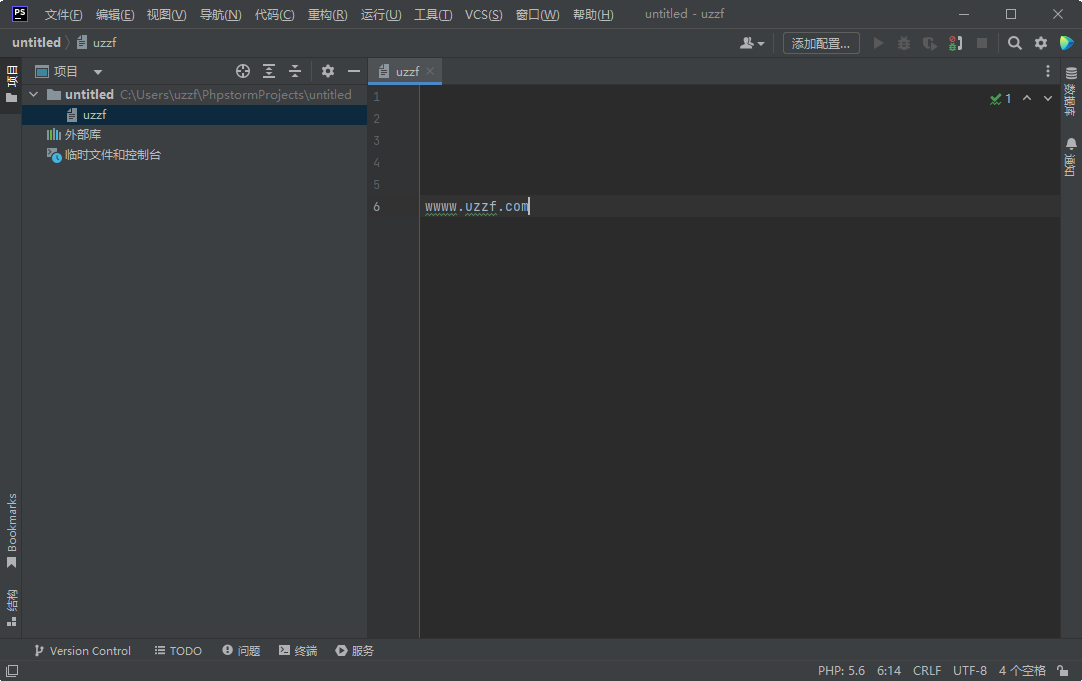Open the TODO tool window
This screenshot has width=1082, height=681.
pyautogui.click(x=178, y=651)
